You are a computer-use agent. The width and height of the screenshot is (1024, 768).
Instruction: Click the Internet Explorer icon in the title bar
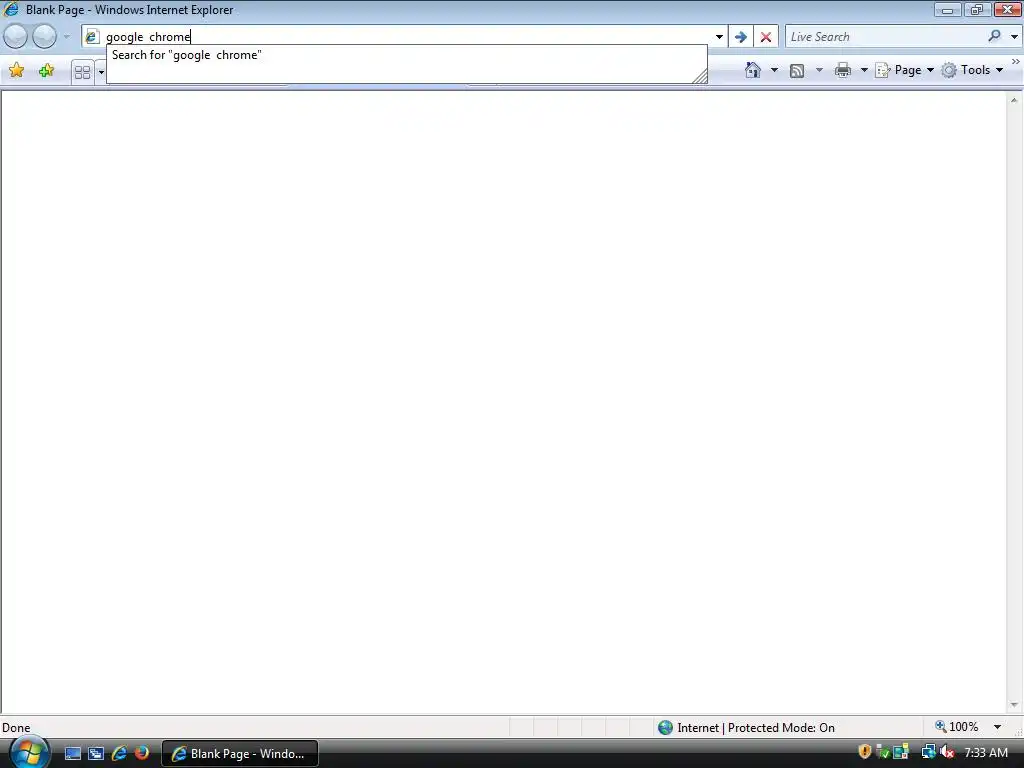(11, 9)
